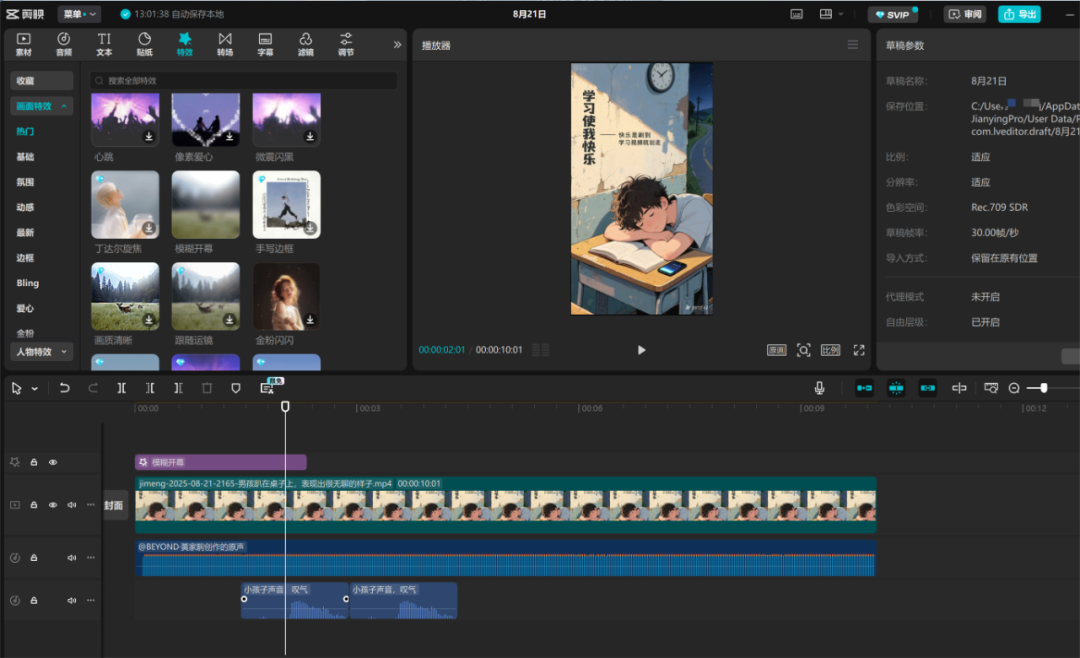Image resolution: width=1080 pixels, height=658 pixels.
Task: Expand more tabs with double-chevron
Action: [397, 45]
